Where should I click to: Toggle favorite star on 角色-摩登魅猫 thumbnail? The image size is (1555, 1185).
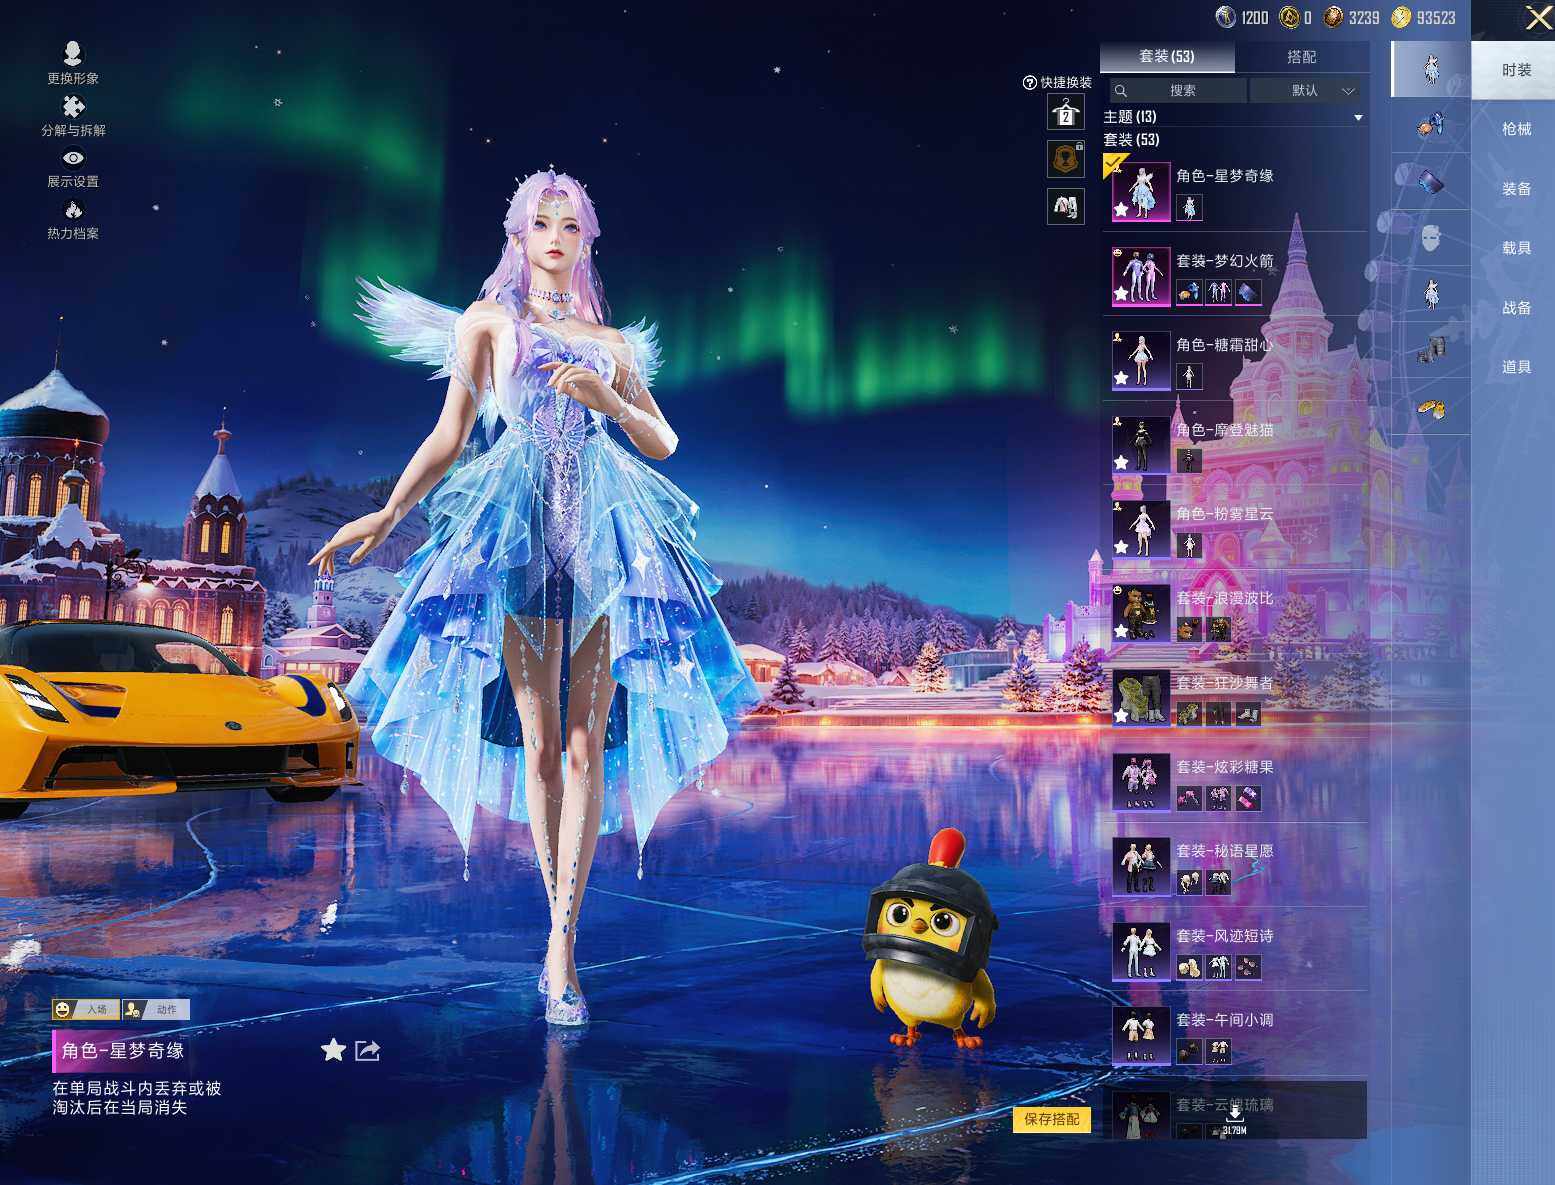tap(1122, 463)
